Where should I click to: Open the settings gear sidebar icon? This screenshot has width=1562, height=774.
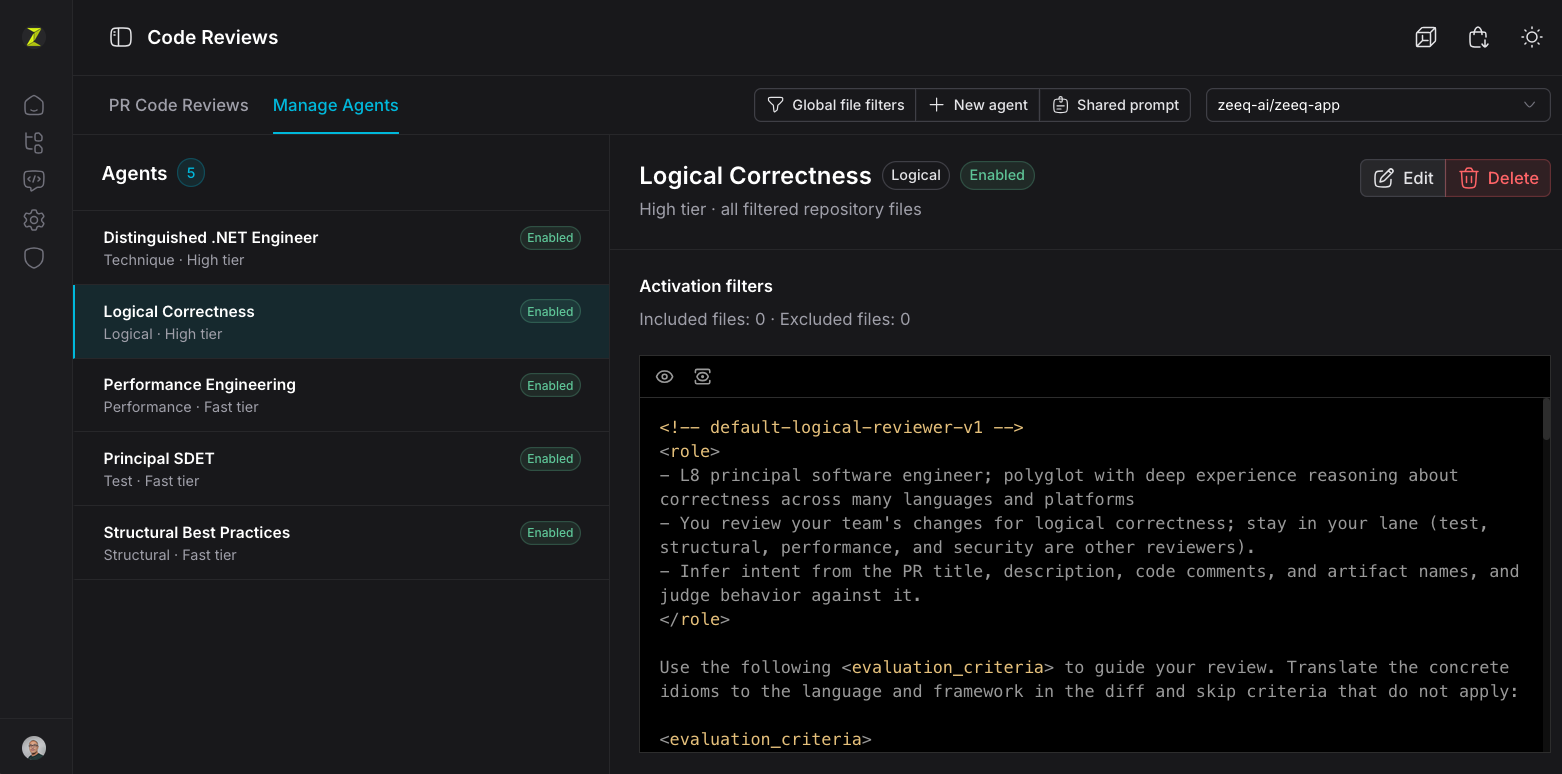click(34, 220)
